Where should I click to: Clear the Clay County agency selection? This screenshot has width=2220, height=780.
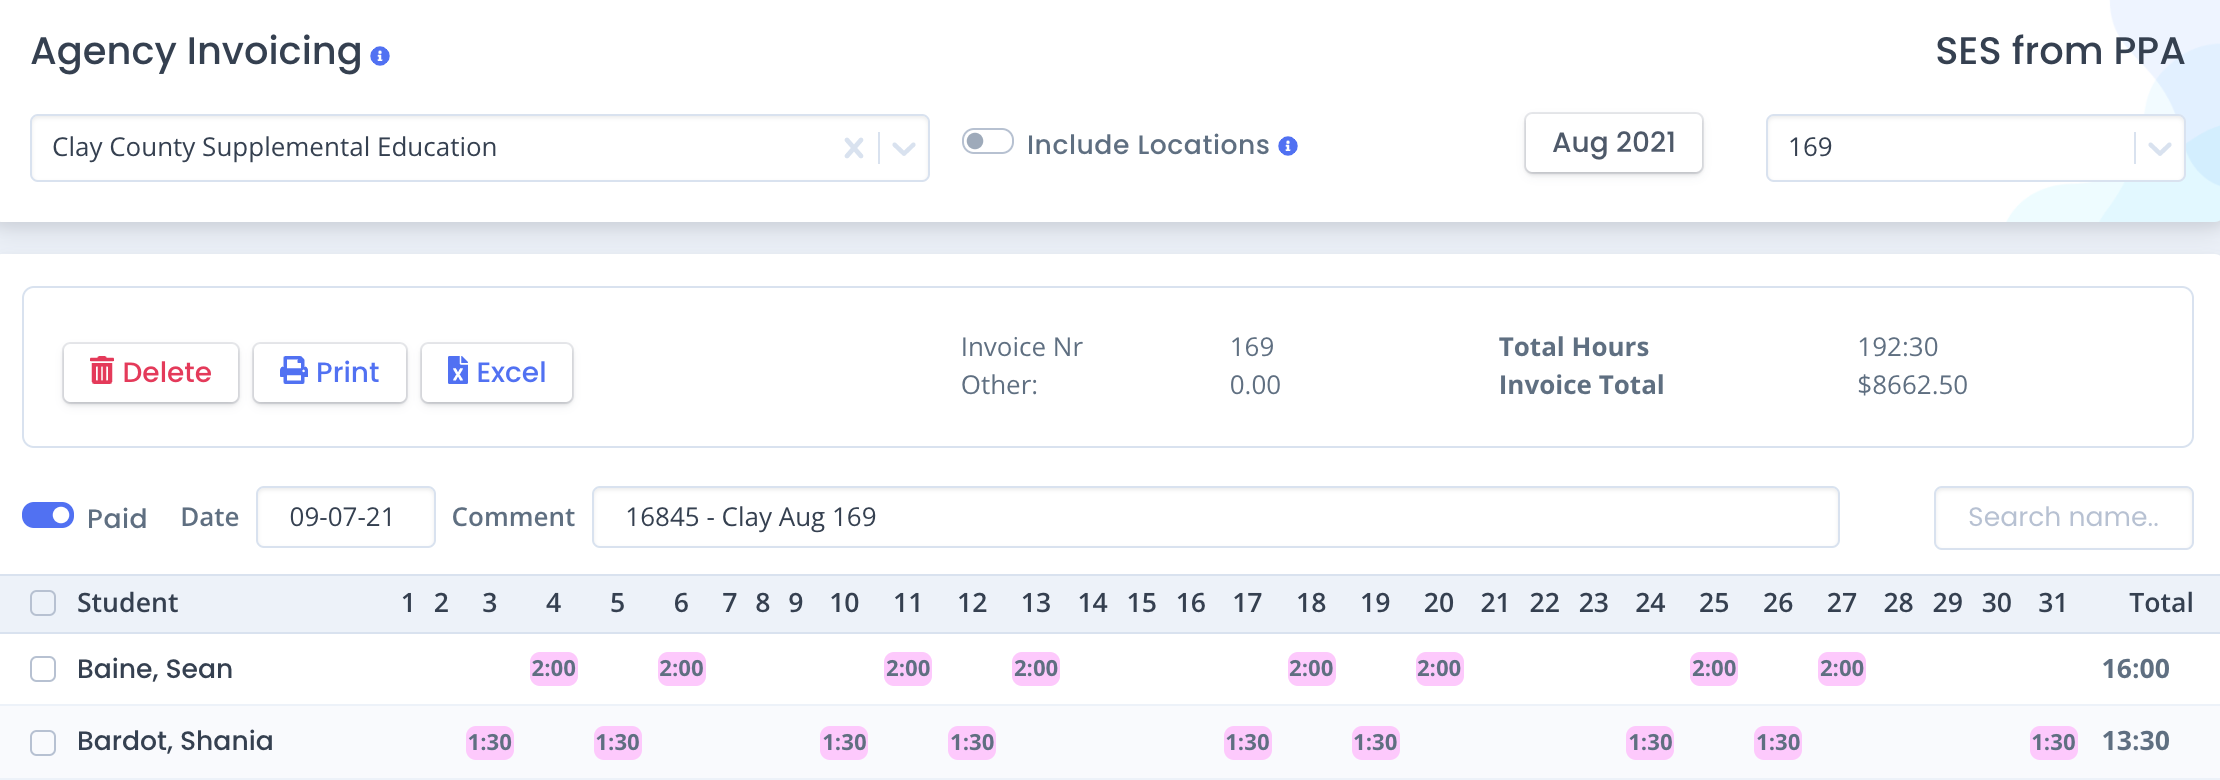tap(853, 148)
